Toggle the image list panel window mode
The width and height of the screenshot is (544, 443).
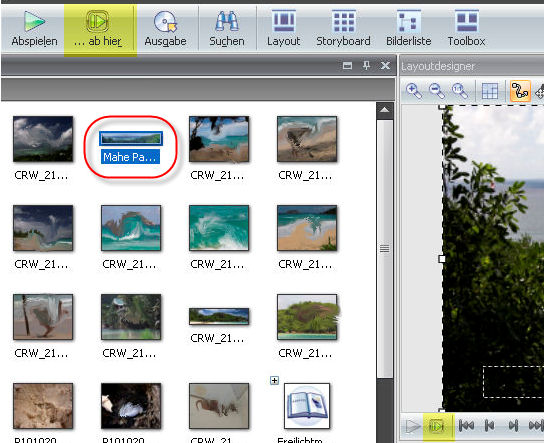347,65
